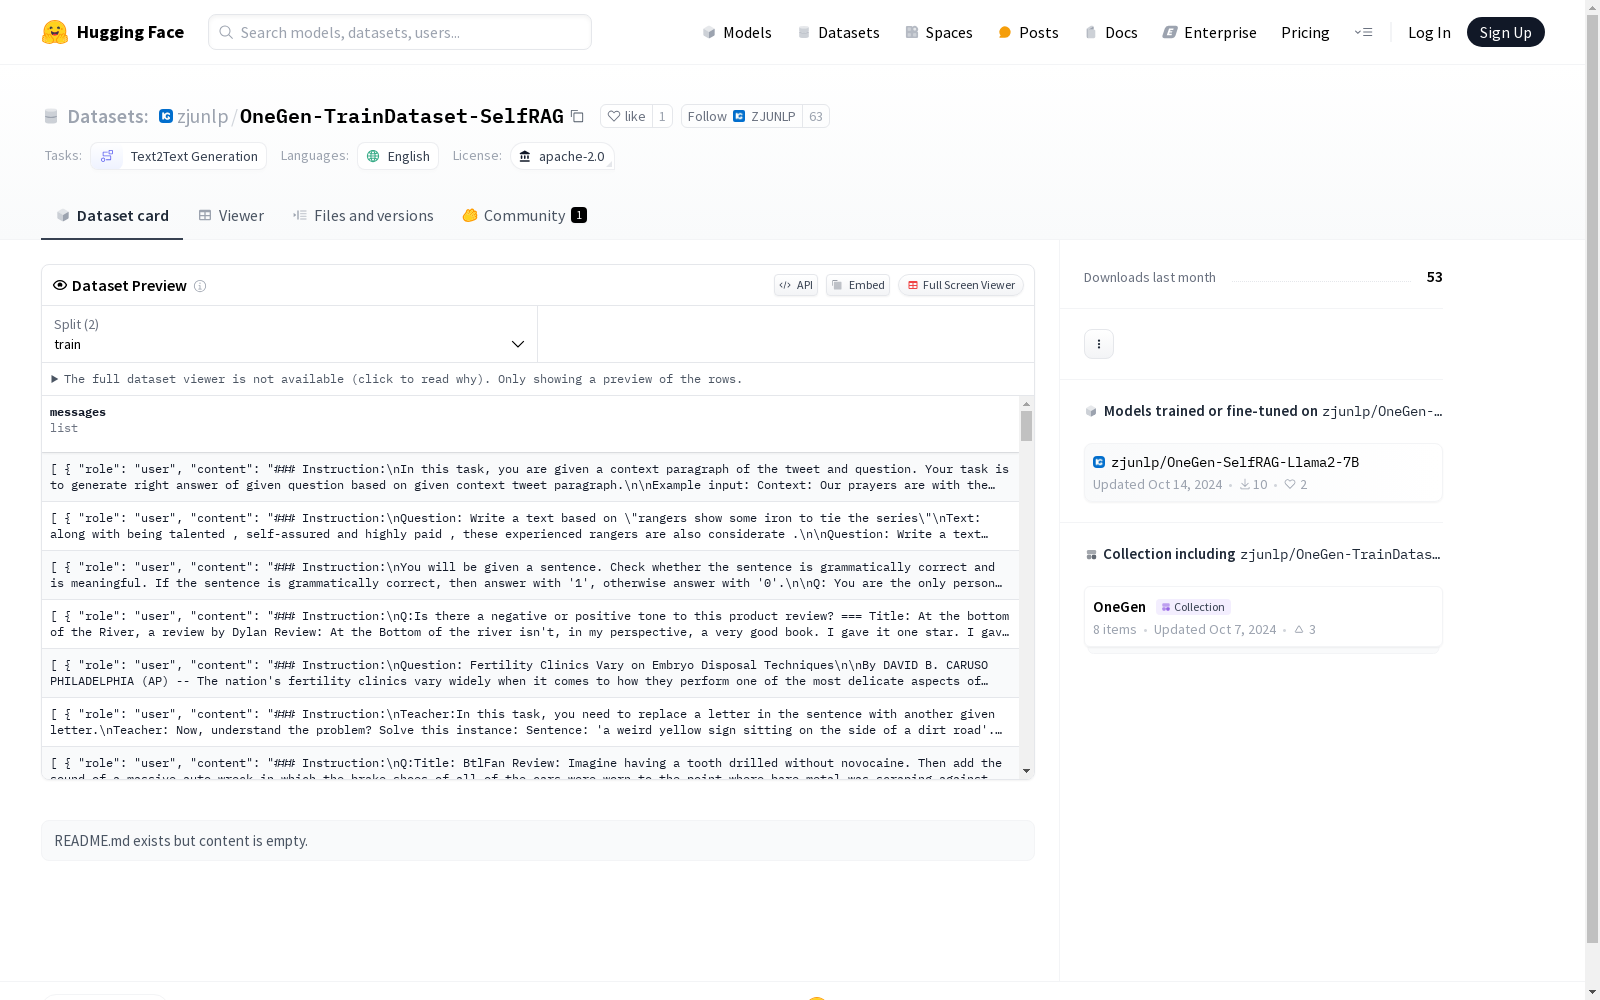
Task: Switch to the Viewer tab
Action: click(x=231, y=216)
